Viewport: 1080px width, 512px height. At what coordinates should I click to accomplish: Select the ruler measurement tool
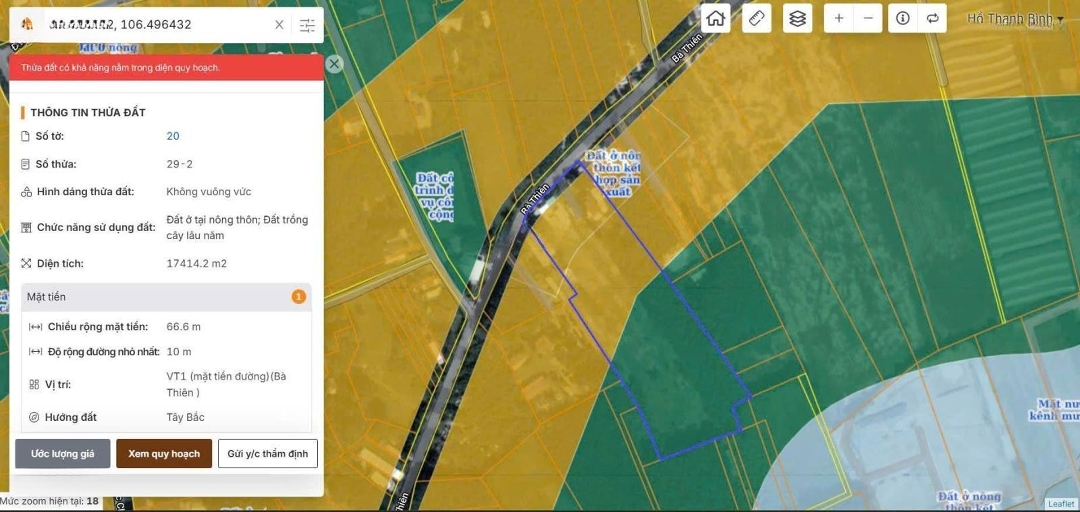[757, 18]
